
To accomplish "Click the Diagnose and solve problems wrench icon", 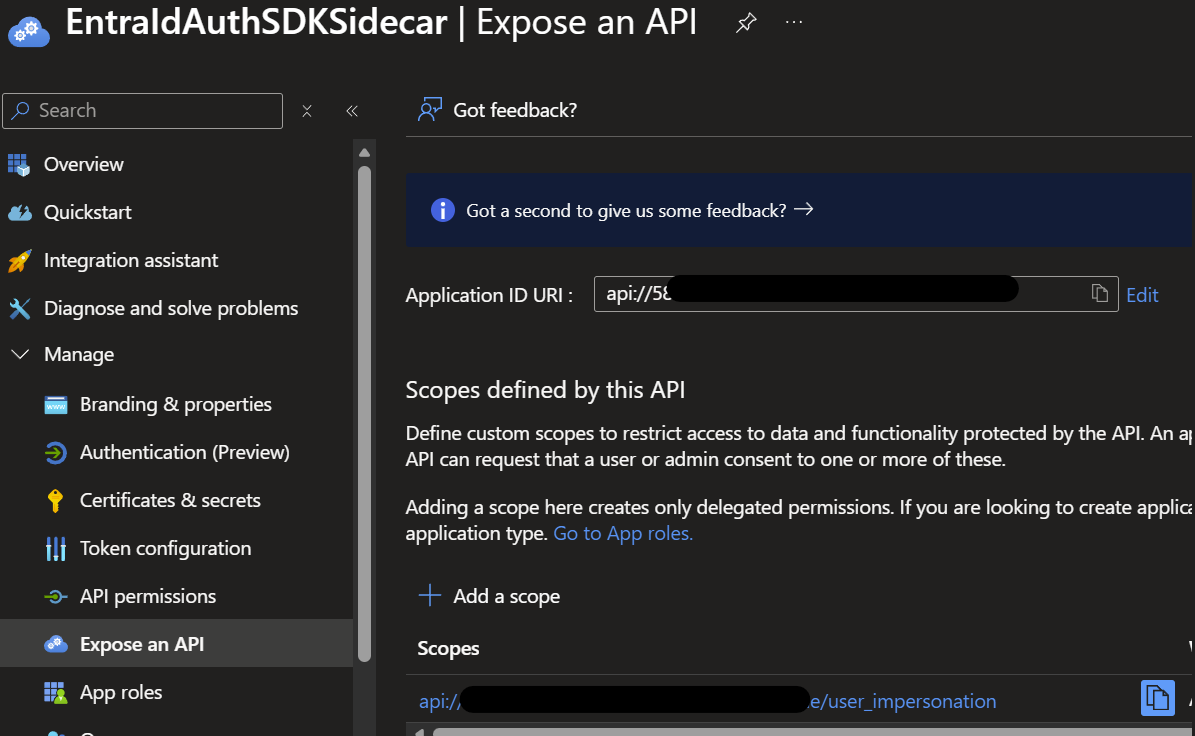I will pos(19,309).
